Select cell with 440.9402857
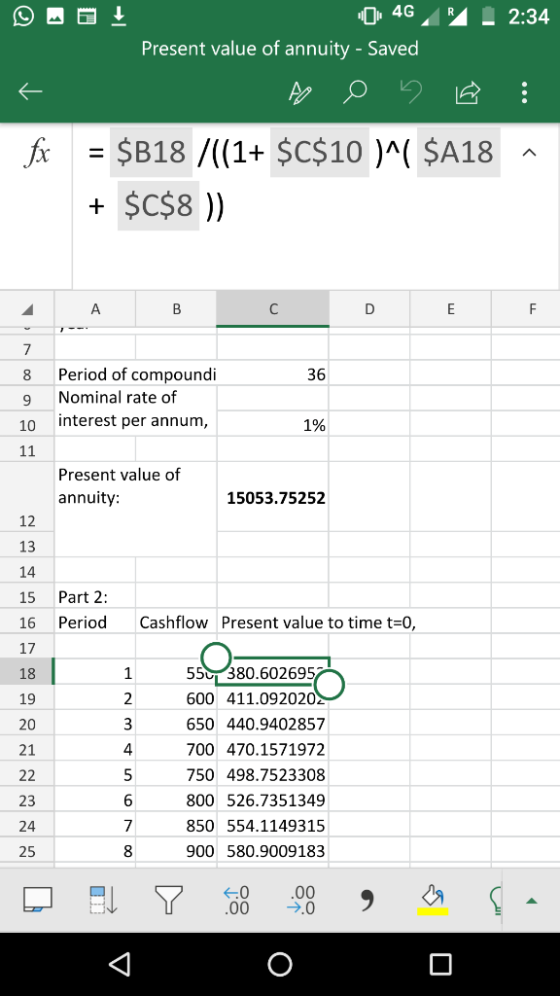The height and width of the screenshot is (996, 560). 273,724
